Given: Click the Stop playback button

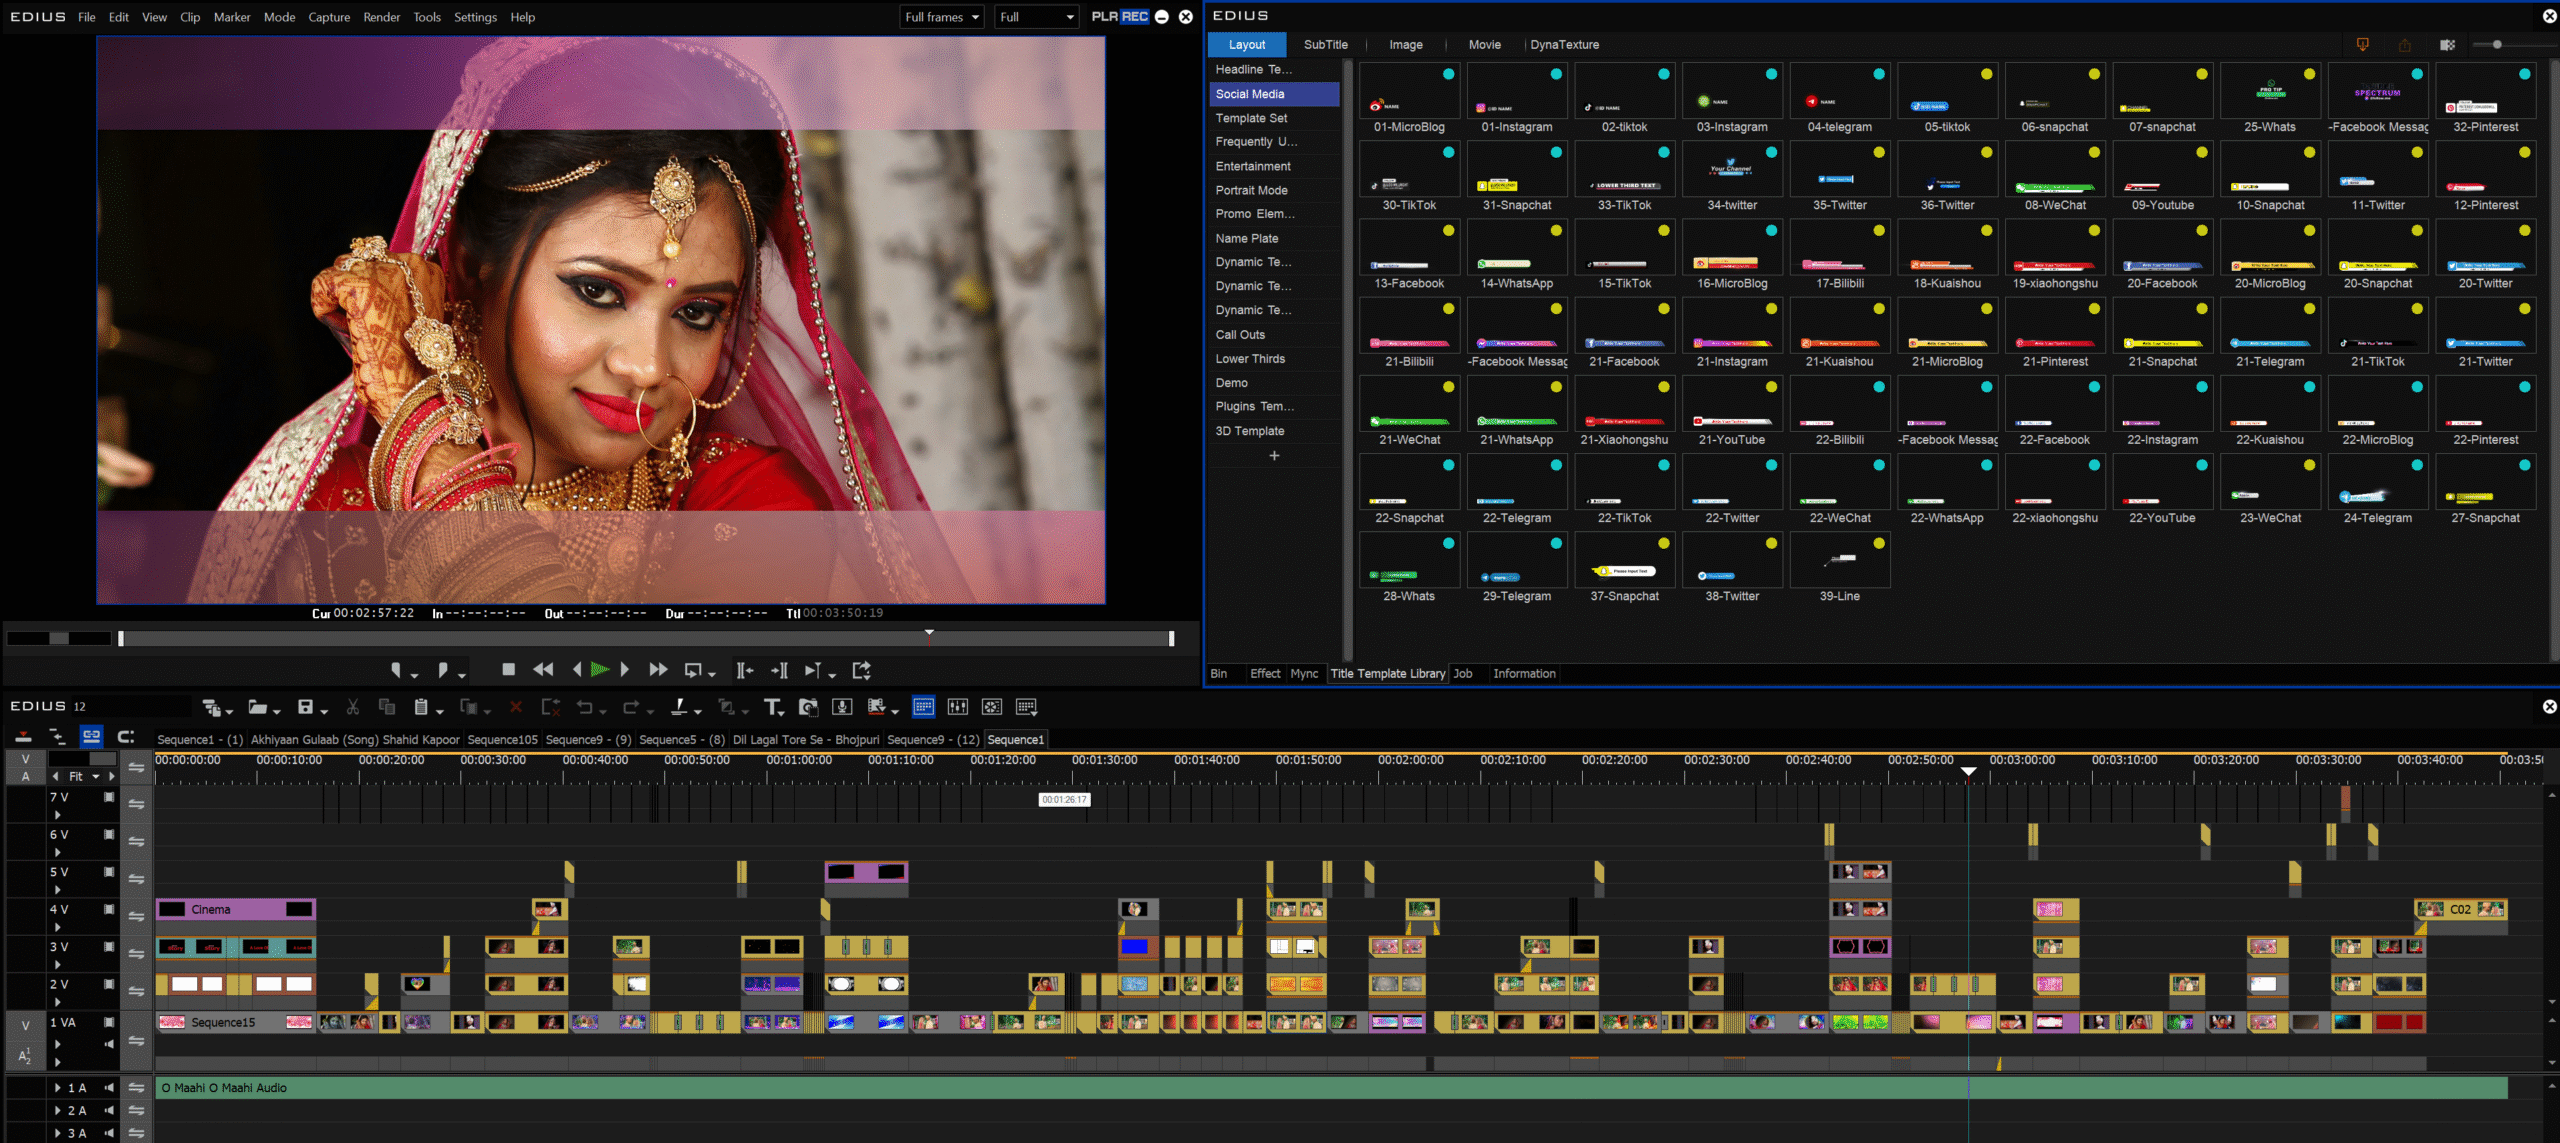Looking at the screenshot, I should pyautogui.click(x=508, y=670).
